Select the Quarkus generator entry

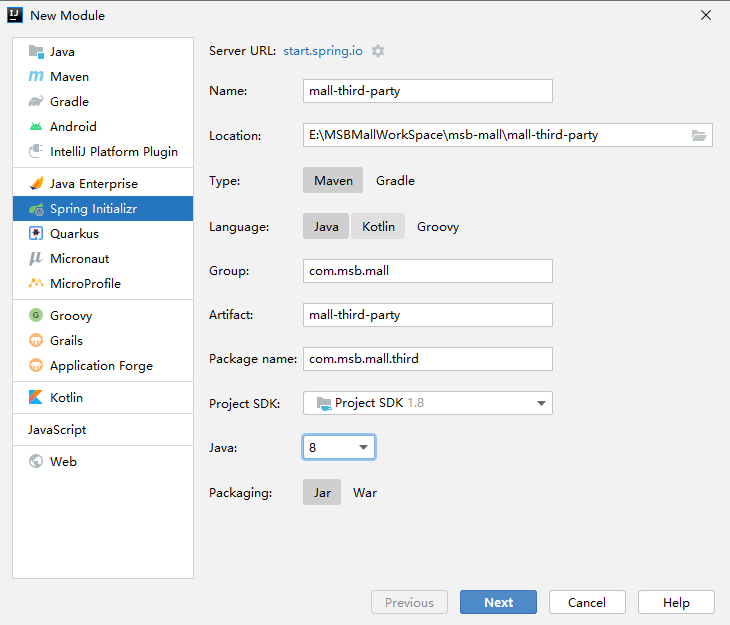pos(103,233)
